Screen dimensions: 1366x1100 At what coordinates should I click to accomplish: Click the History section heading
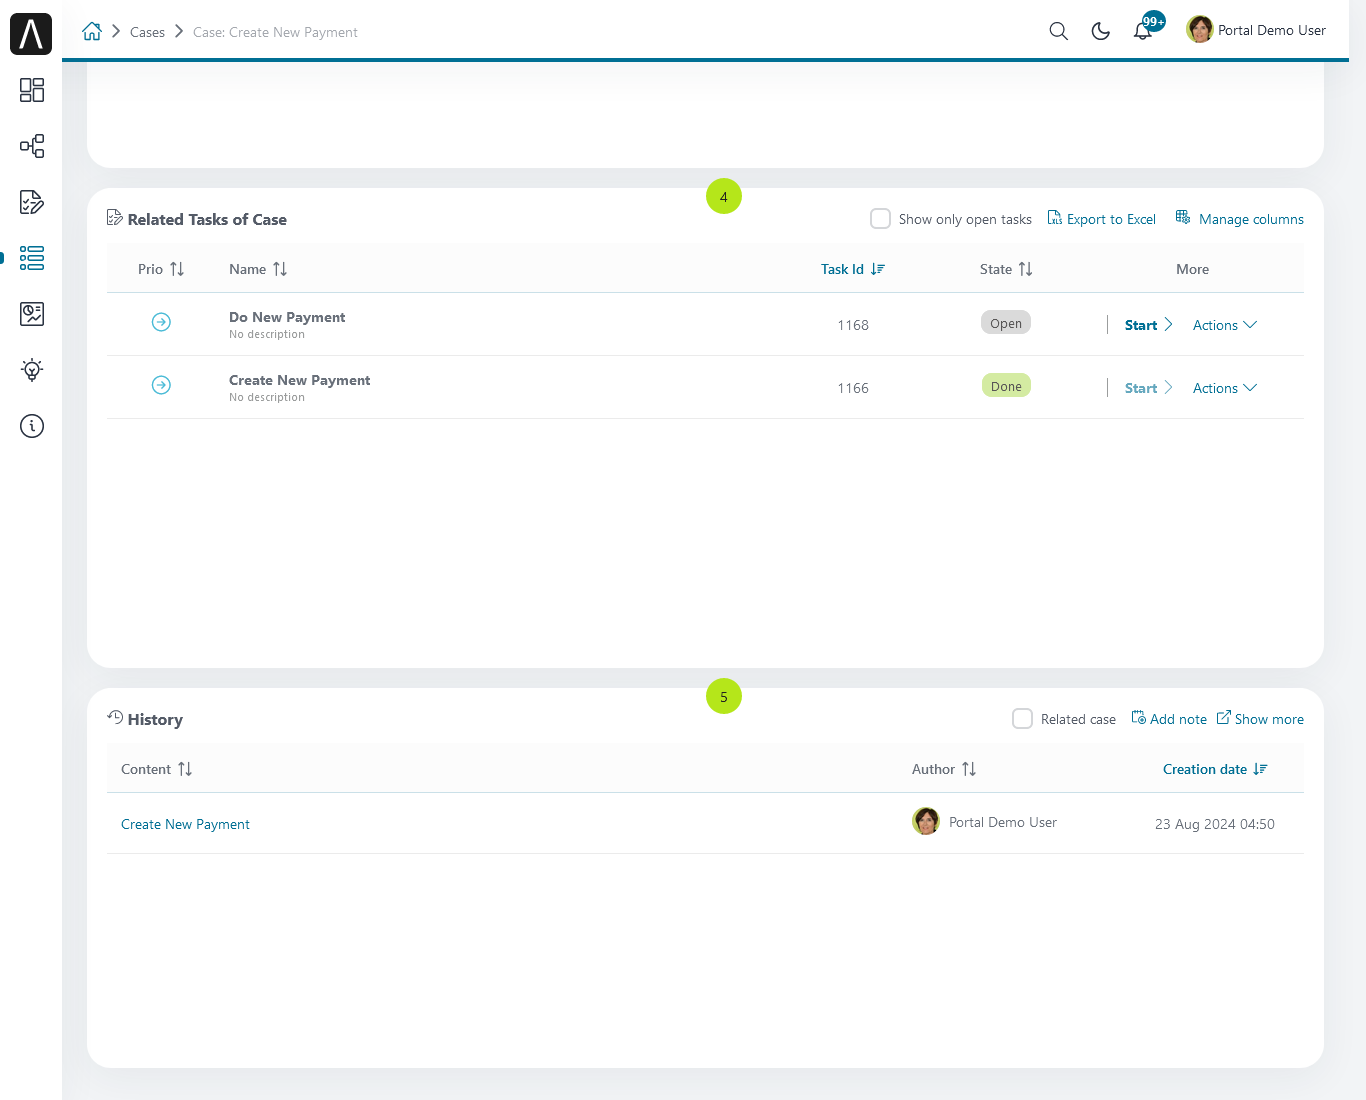pos(155,719)
